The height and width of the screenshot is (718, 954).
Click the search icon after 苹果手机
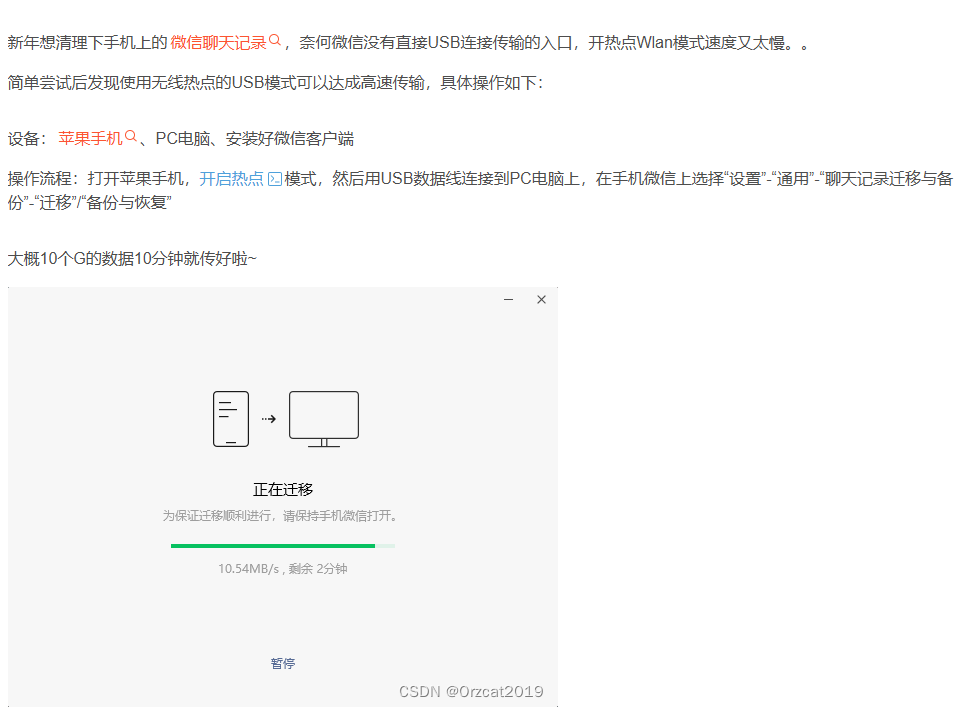(131, 136)
